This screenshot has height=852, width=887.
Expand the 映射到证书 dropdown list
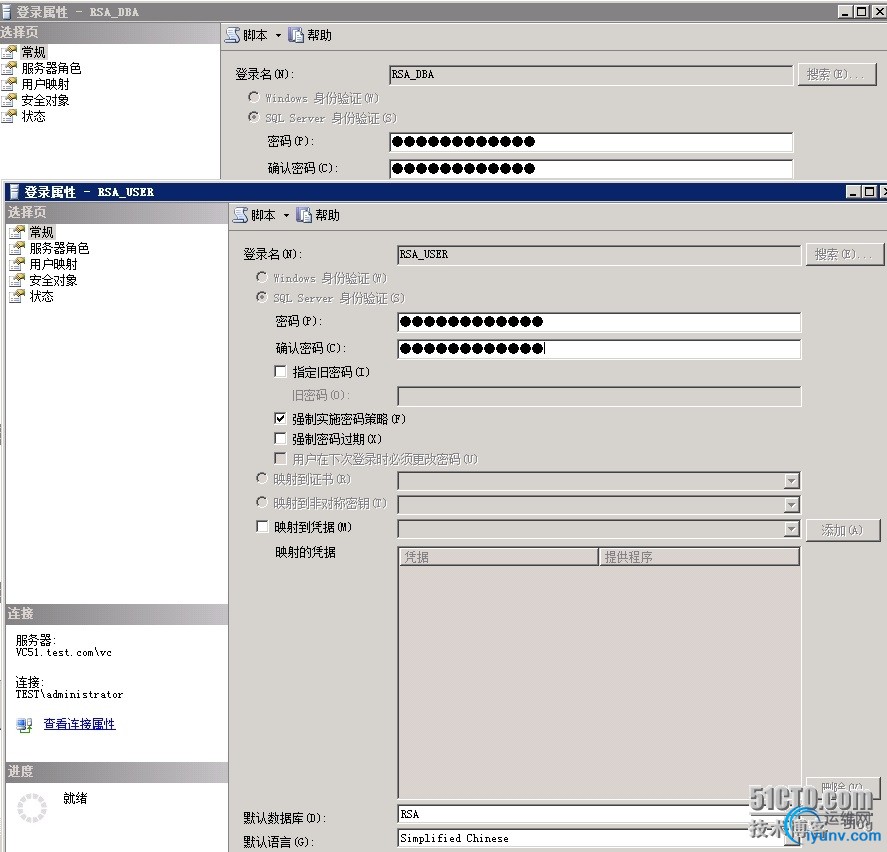[791, 481]
